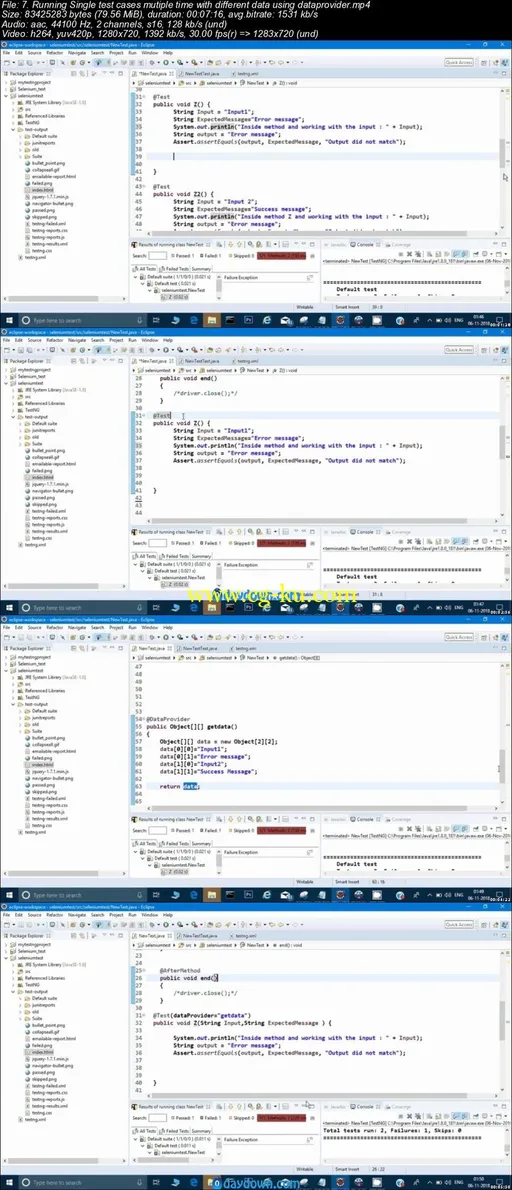Click the Javadoc tab icon above the 'Total tests run' console
512x1190 pixels.
coord(332,1107)
